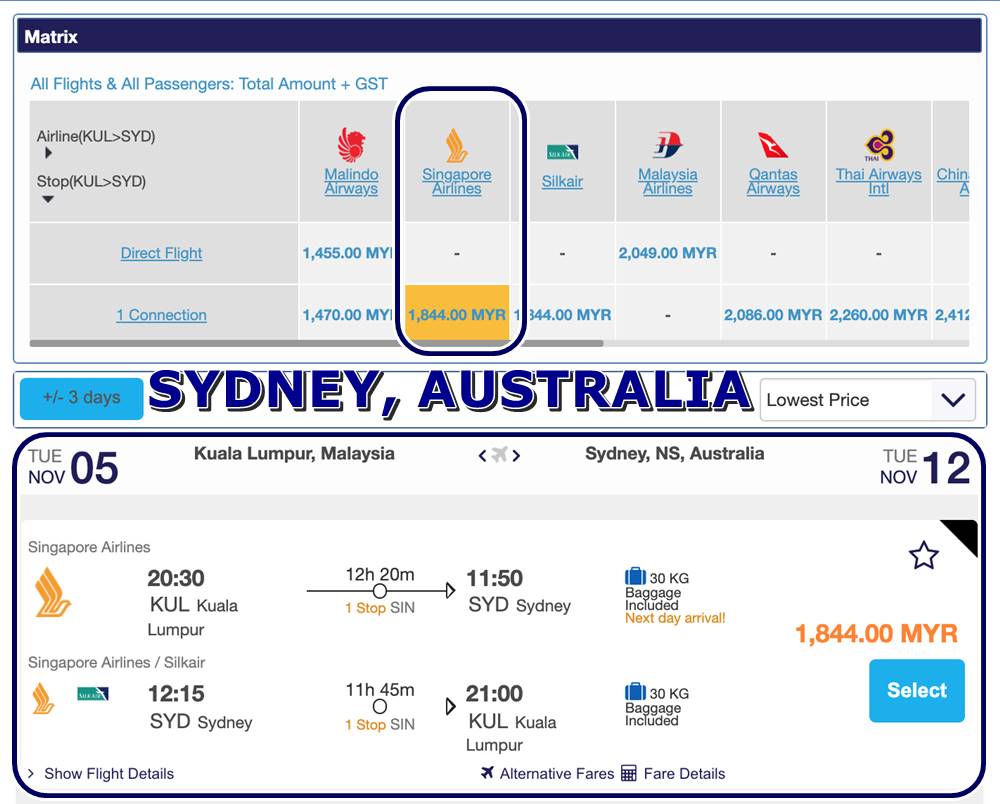Click the Singapore Airlines logo in the matrix header
The height and width of the screenshot is (804, 1000).
click(x=457, y=145)
